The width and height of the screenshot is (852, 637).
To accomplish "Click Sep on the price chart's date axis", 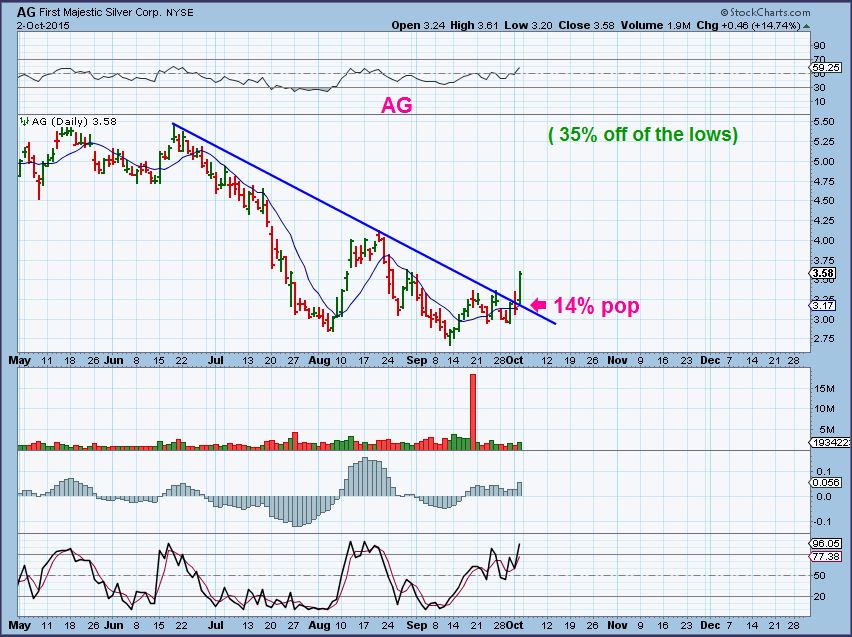I will (417, 360).
